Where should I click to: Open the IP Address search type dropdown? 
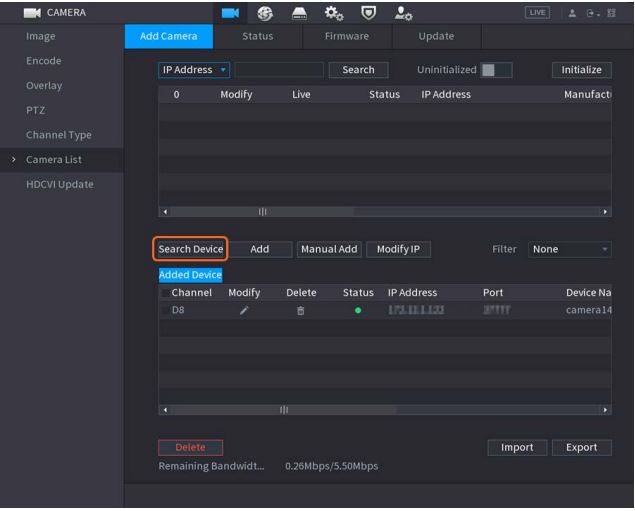(x=194, y=70)
